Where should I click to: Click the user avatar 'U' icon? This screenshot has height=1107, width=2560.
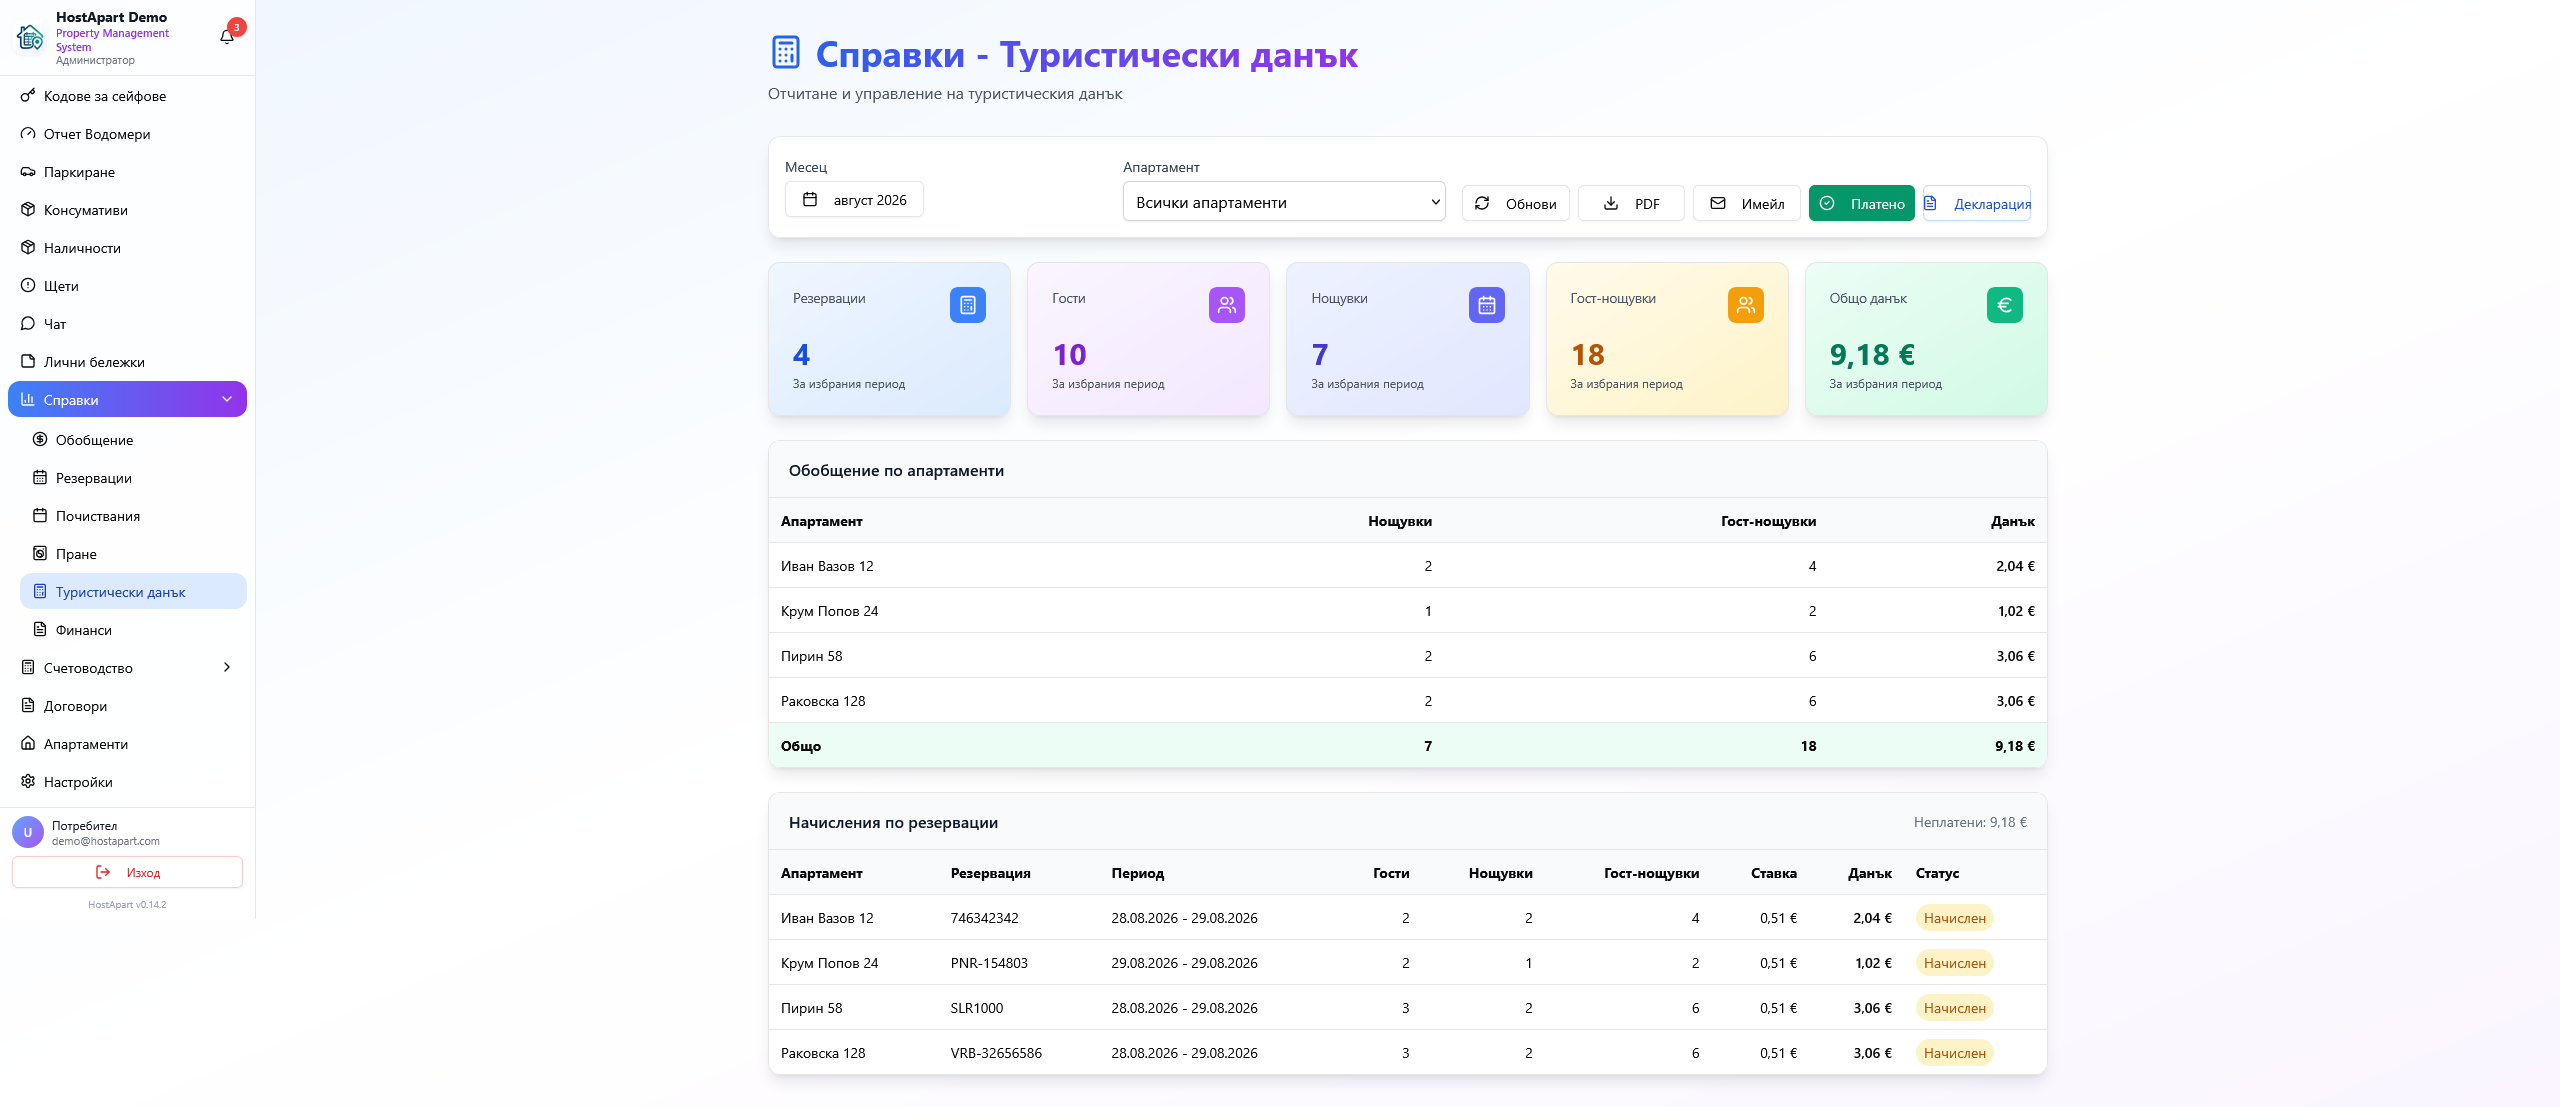point(28,832)
